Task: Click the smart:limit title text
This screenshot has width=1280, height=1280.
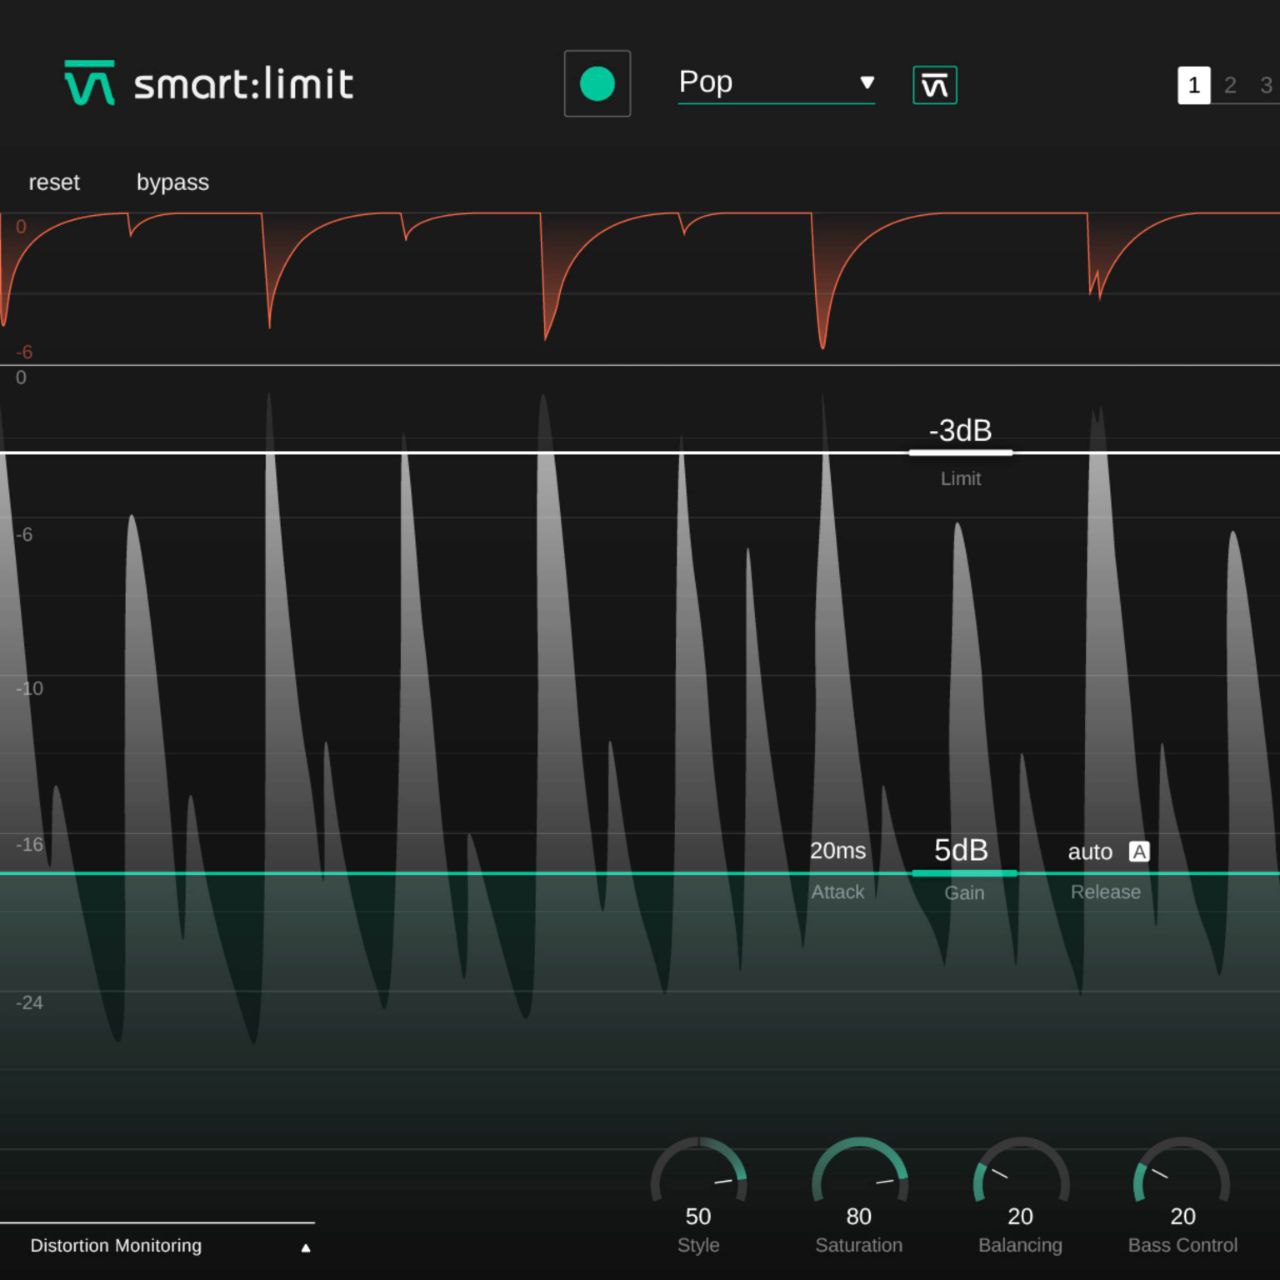Action: [244, 84]
